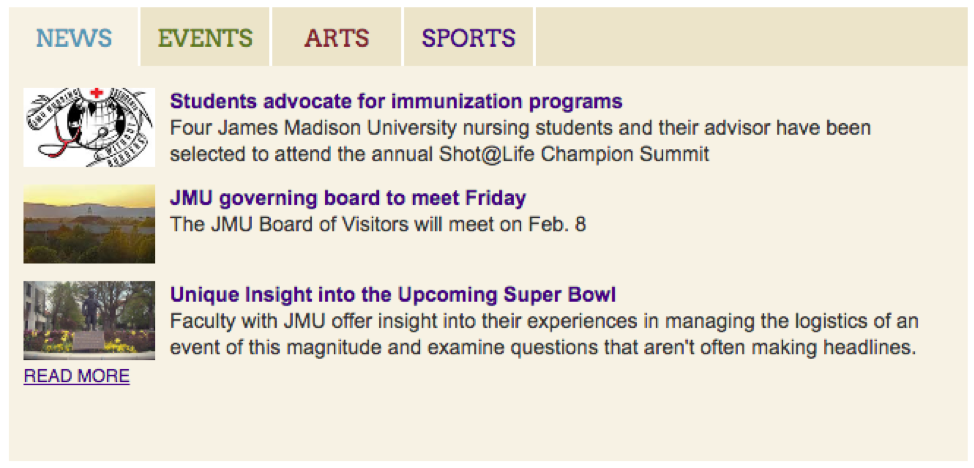Select the ARTS tab

click(x=337, y=37)
